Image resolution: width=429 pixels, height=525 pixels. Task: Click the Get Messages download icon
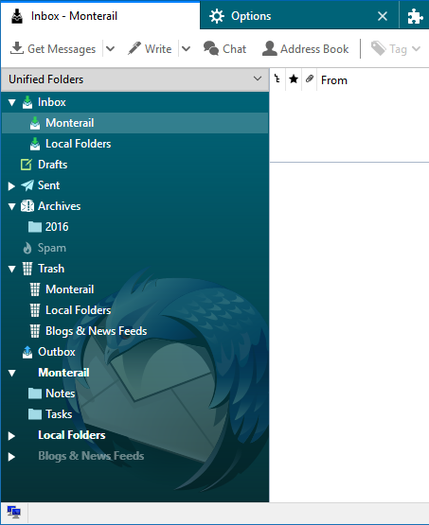coord(17,48)
